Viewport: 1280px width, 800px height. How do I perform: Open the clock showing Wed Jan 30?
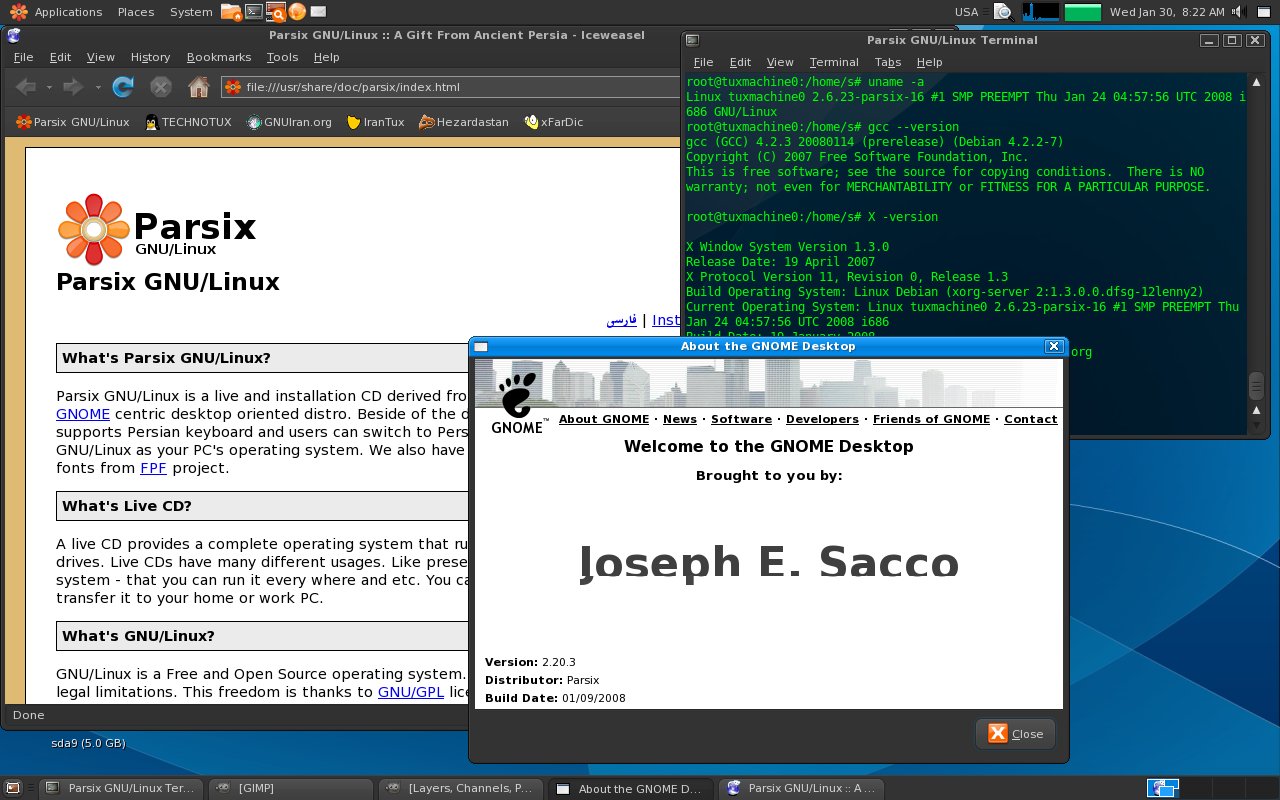(1167, 12)
